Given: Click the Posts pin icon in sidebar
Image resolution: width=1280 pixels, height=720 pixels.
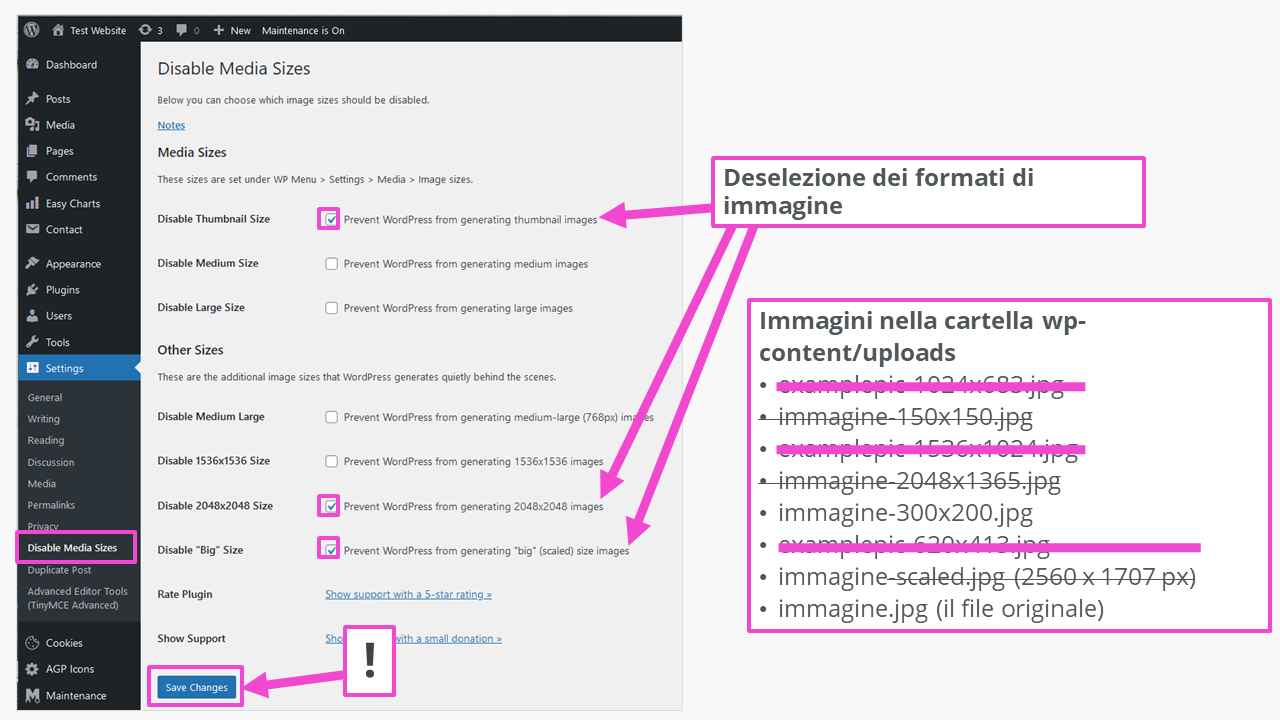Looking at the screenshot, I should tap(32, 99).
